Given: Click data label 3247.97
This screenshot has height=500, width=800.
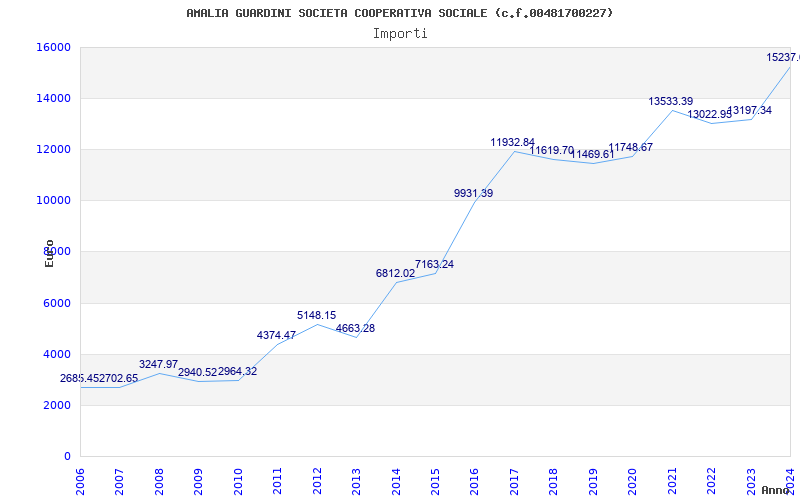Looking at the screenshot, I should click(159, 364).
